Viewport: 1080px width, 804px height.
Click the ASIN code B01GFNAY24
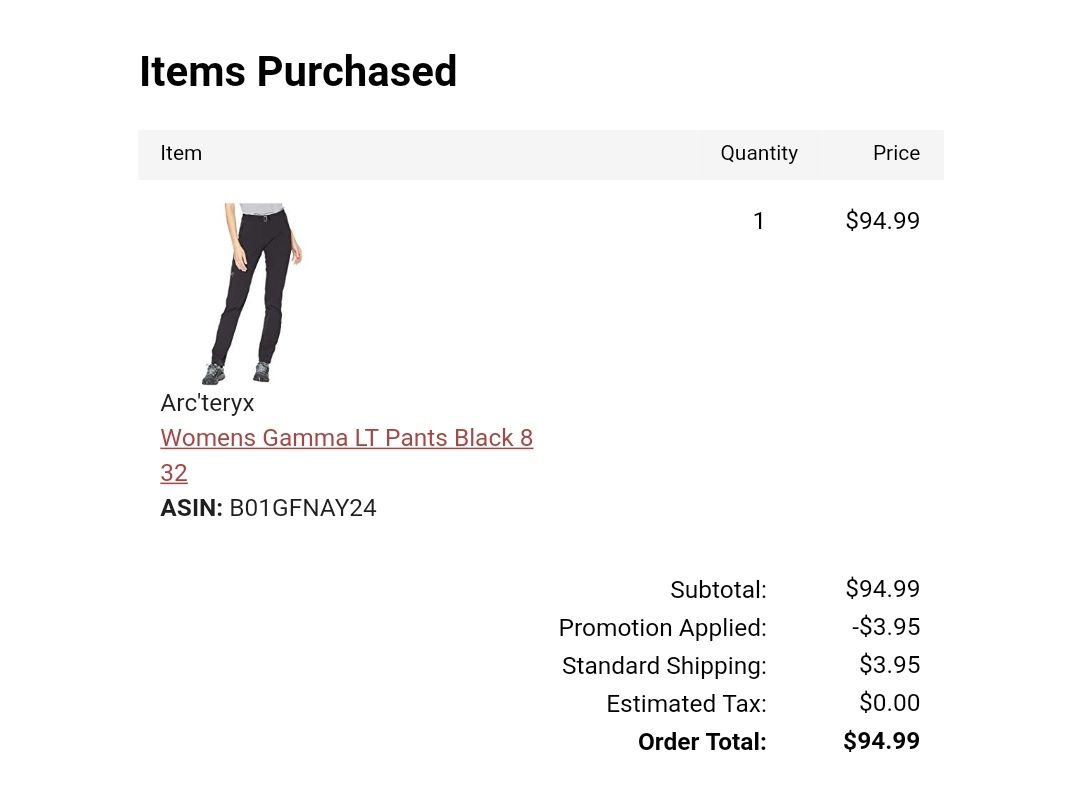(x=302, y=508)
